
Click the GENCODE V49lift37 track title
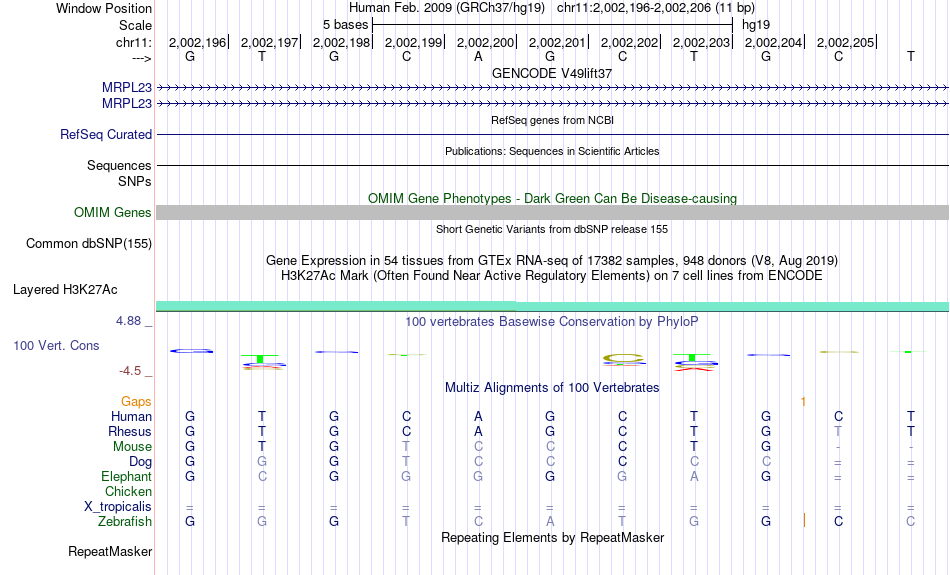click(552, 73)
